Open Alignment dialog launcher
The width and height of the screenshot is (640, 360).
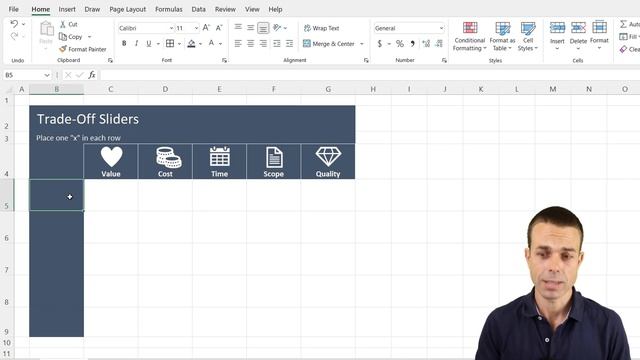(366, 60)
